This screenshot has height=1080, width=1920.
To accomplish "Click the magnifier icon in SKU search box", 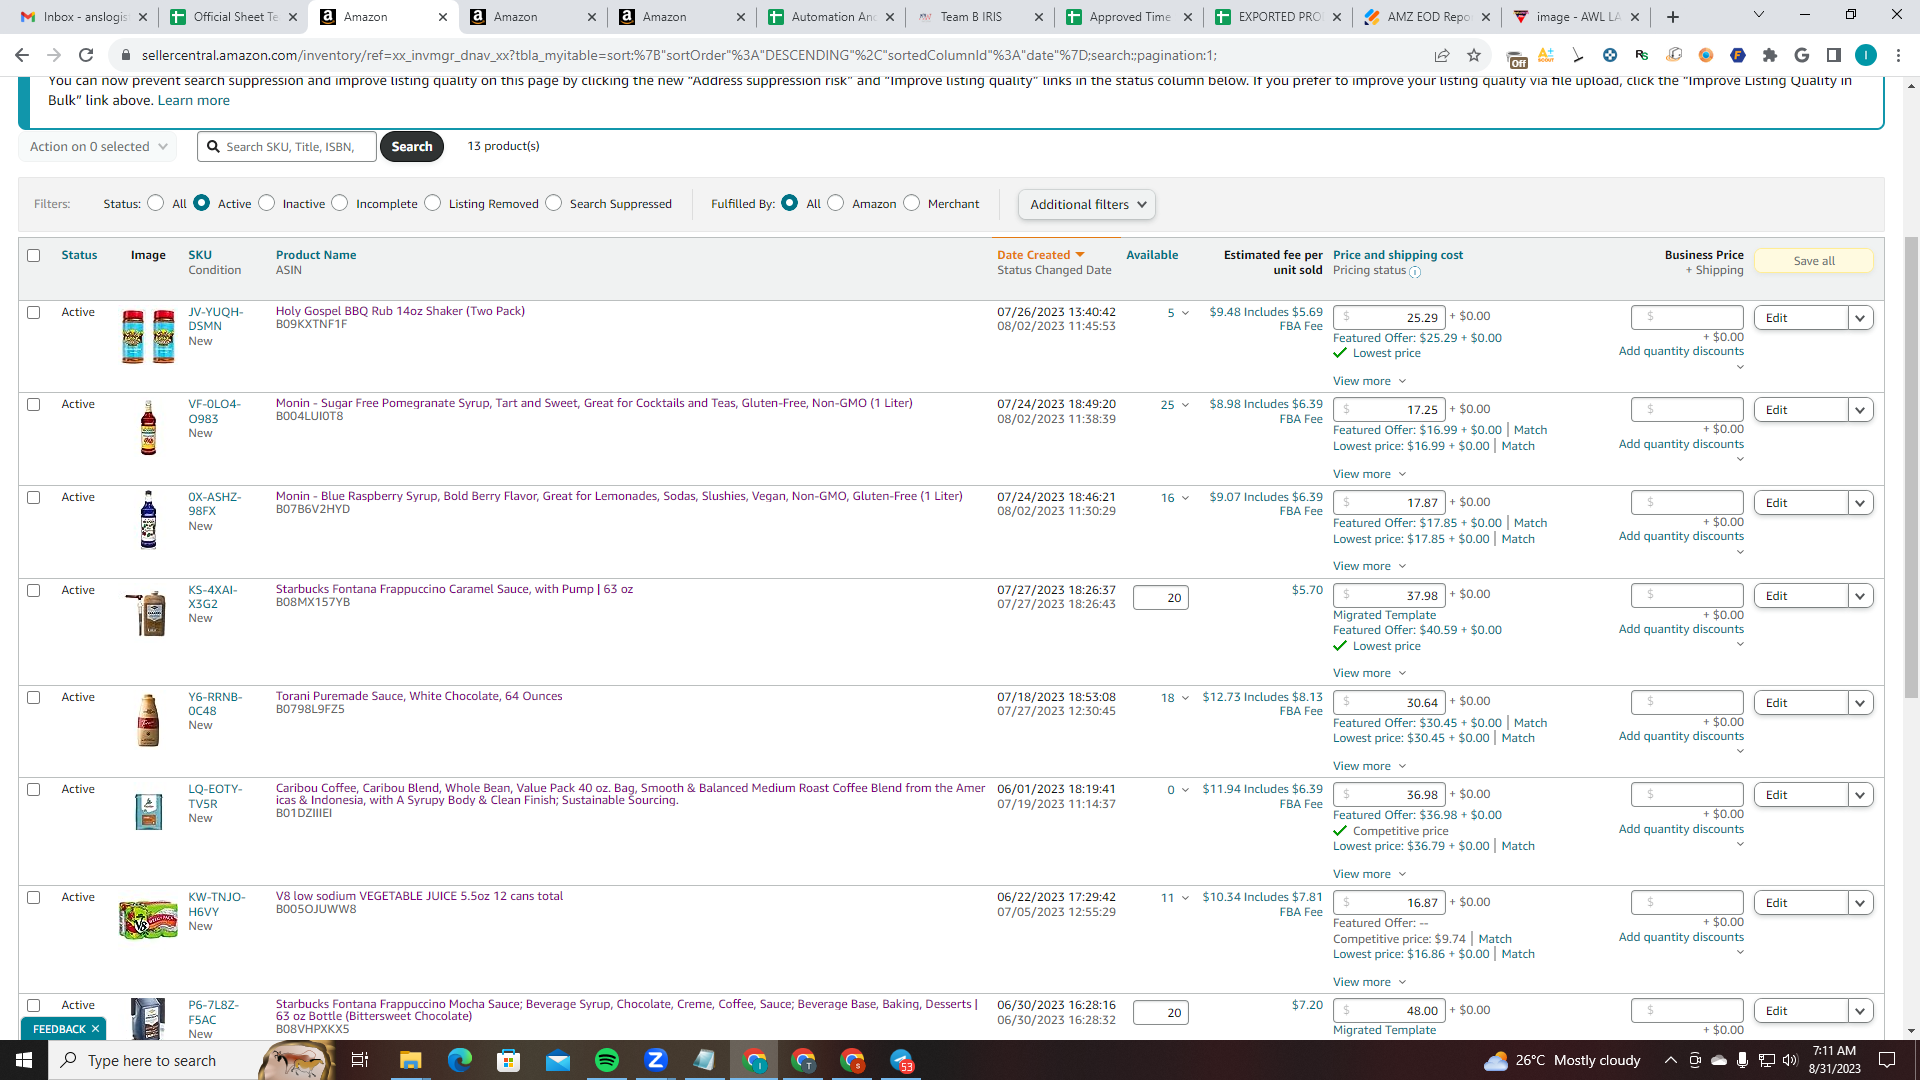I will click(x=213, y=146).
